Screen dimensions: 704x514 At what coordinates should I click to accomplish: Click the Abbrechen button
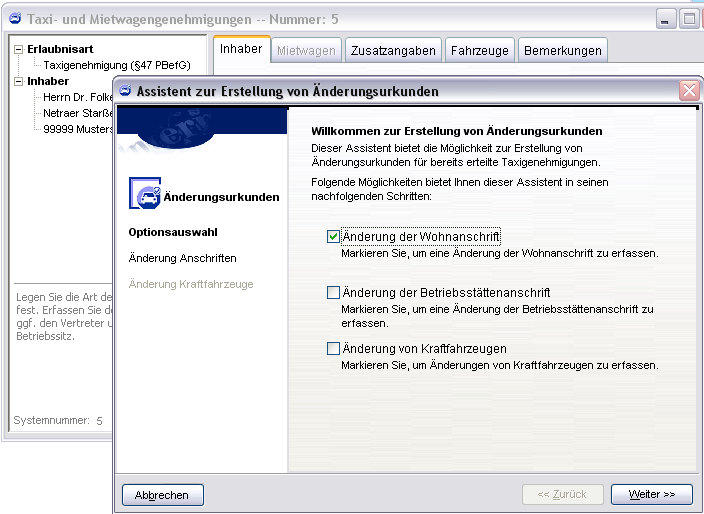tap(162, 494)
